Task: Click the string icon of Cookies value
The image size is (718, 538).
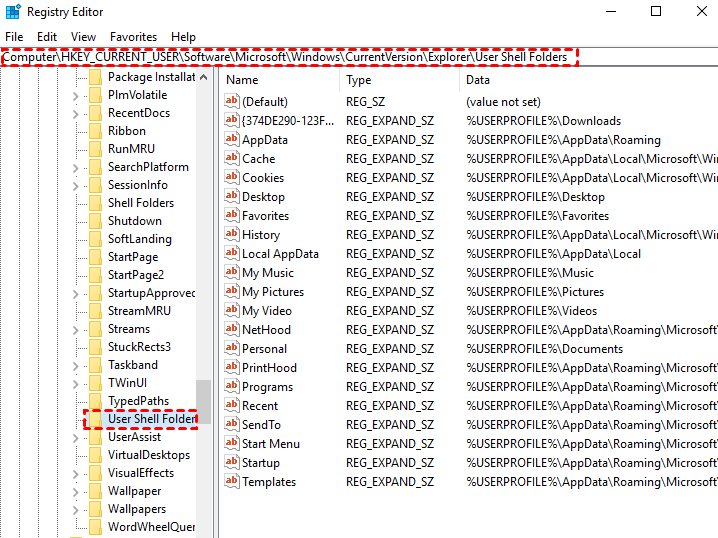Action: click(x=232, y=177)
